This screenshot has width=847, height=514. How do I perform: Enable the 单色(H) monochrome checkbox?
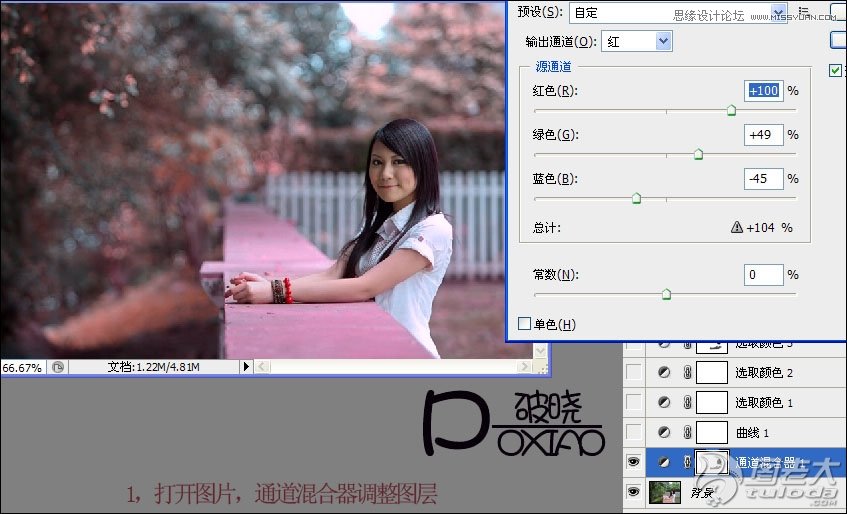[524, 324]
